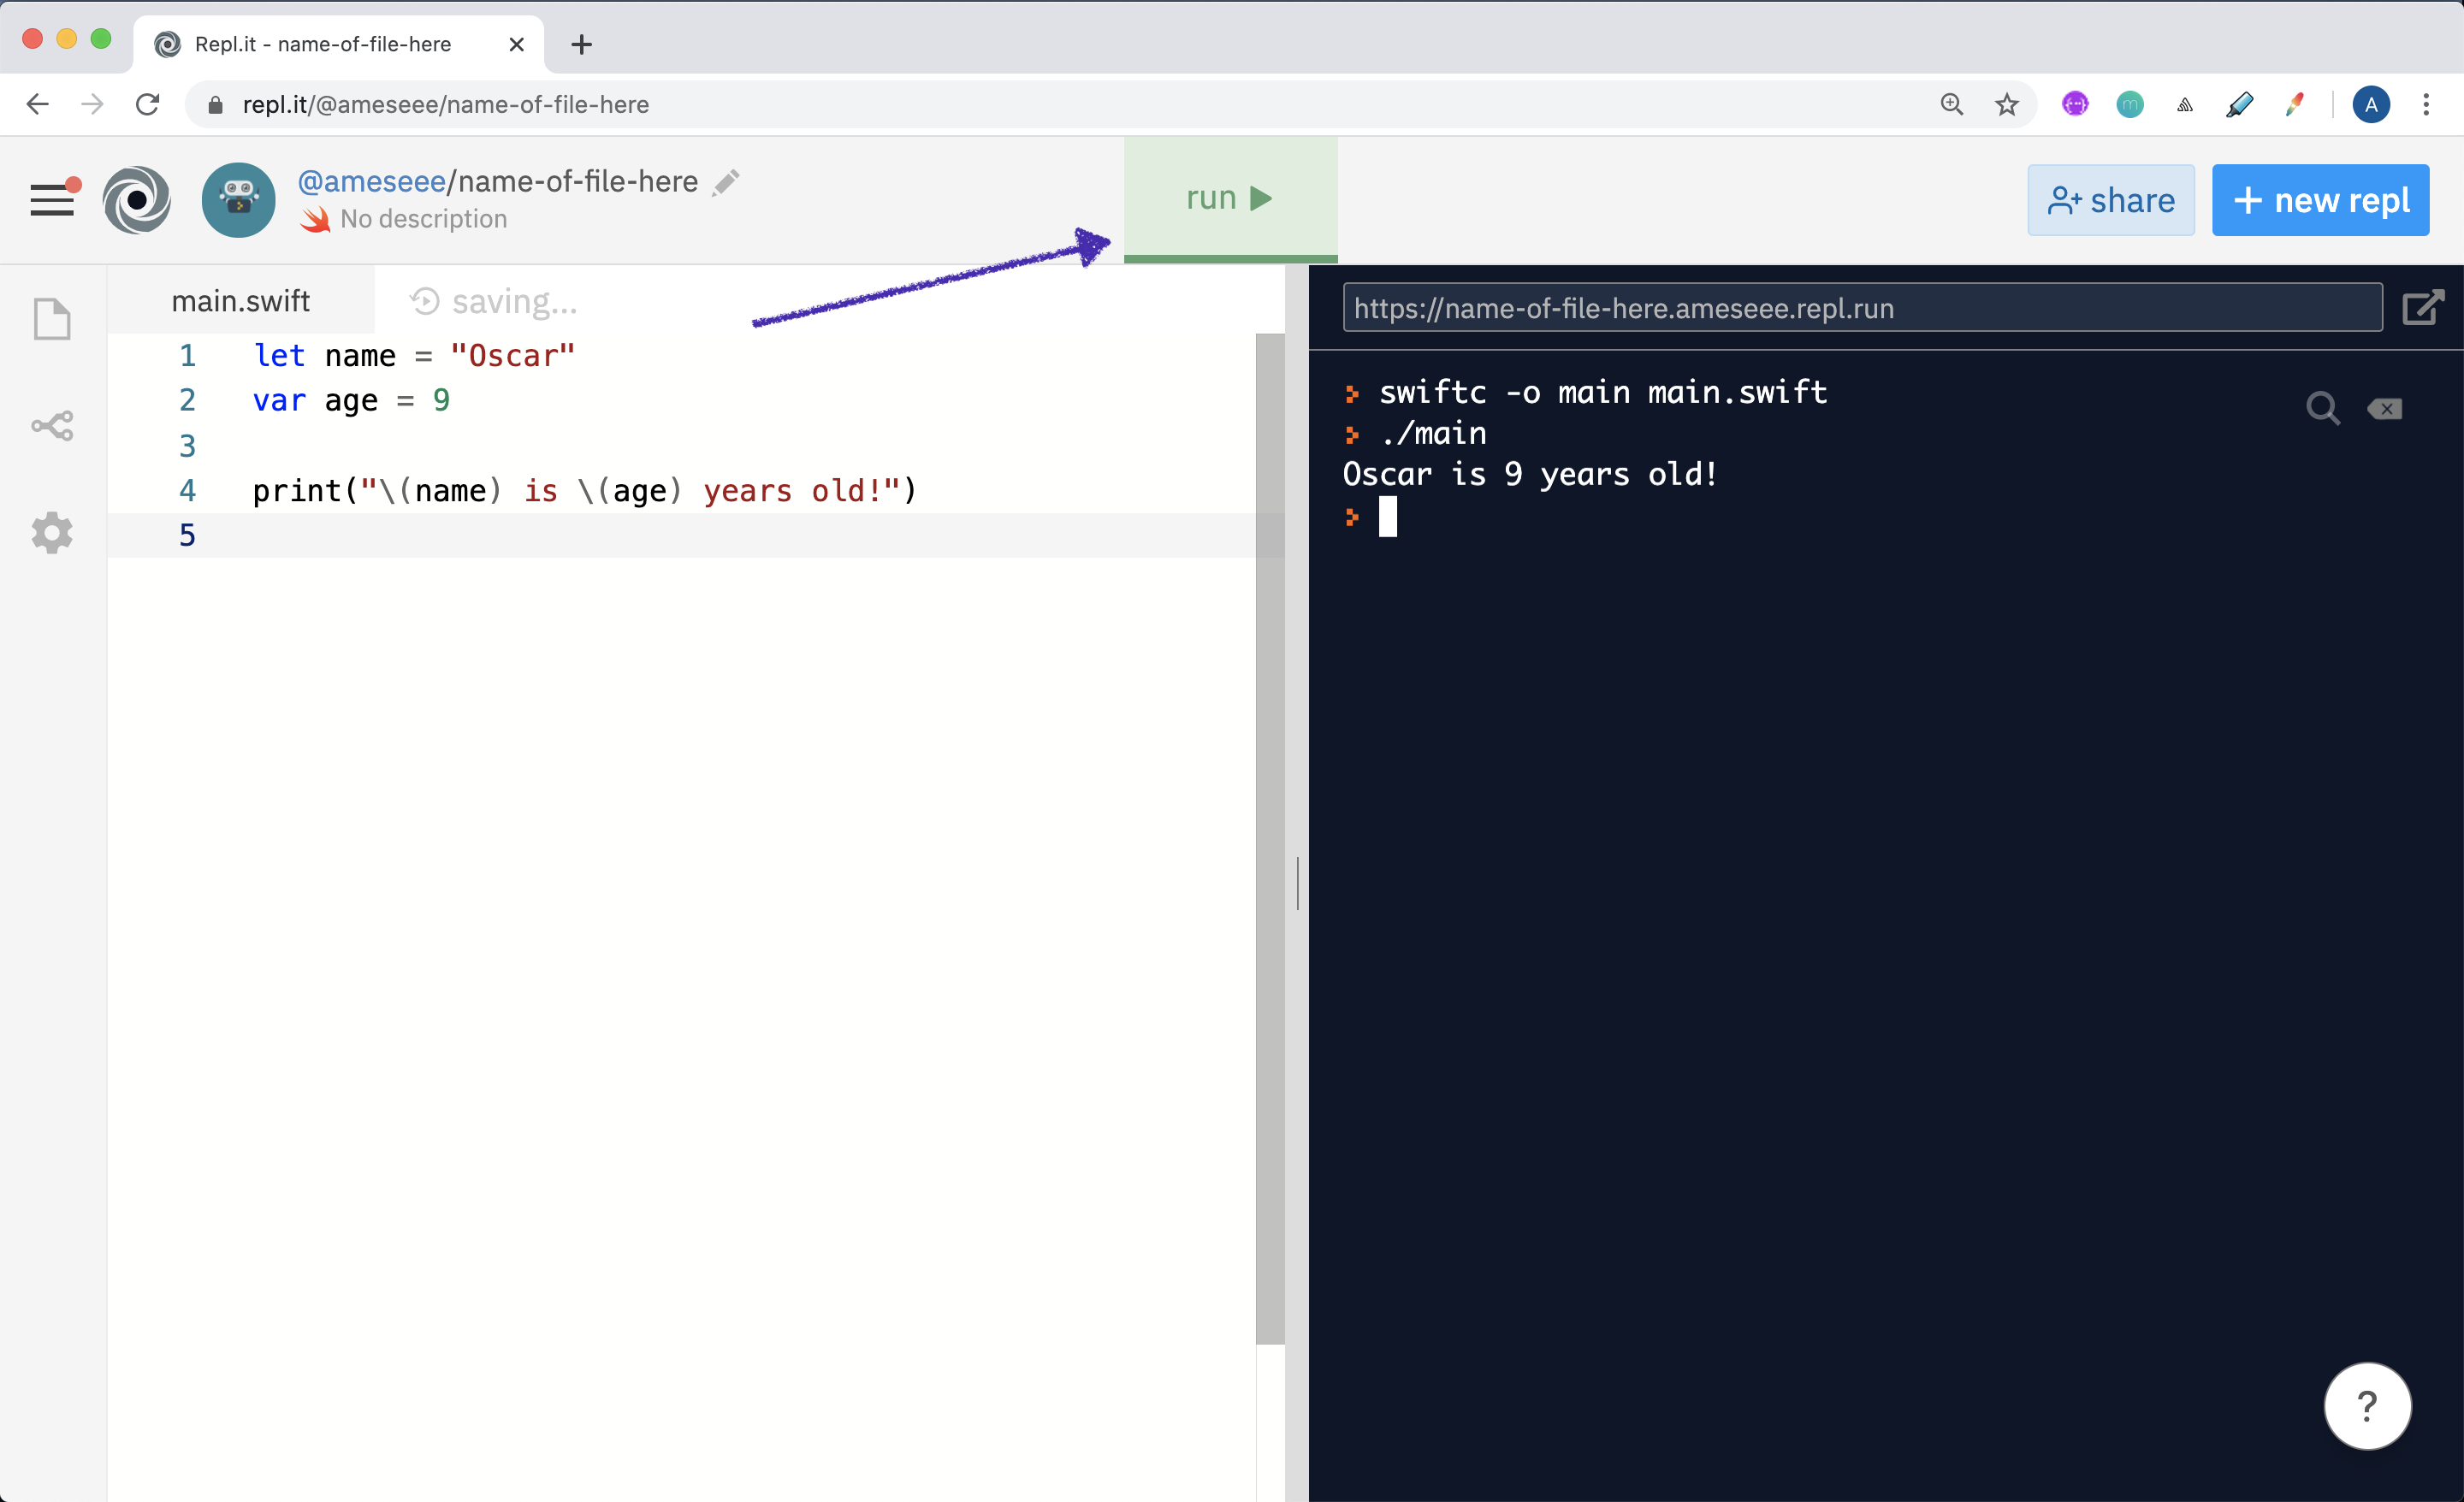Open the @ameseee profile link

coord(371,181)
